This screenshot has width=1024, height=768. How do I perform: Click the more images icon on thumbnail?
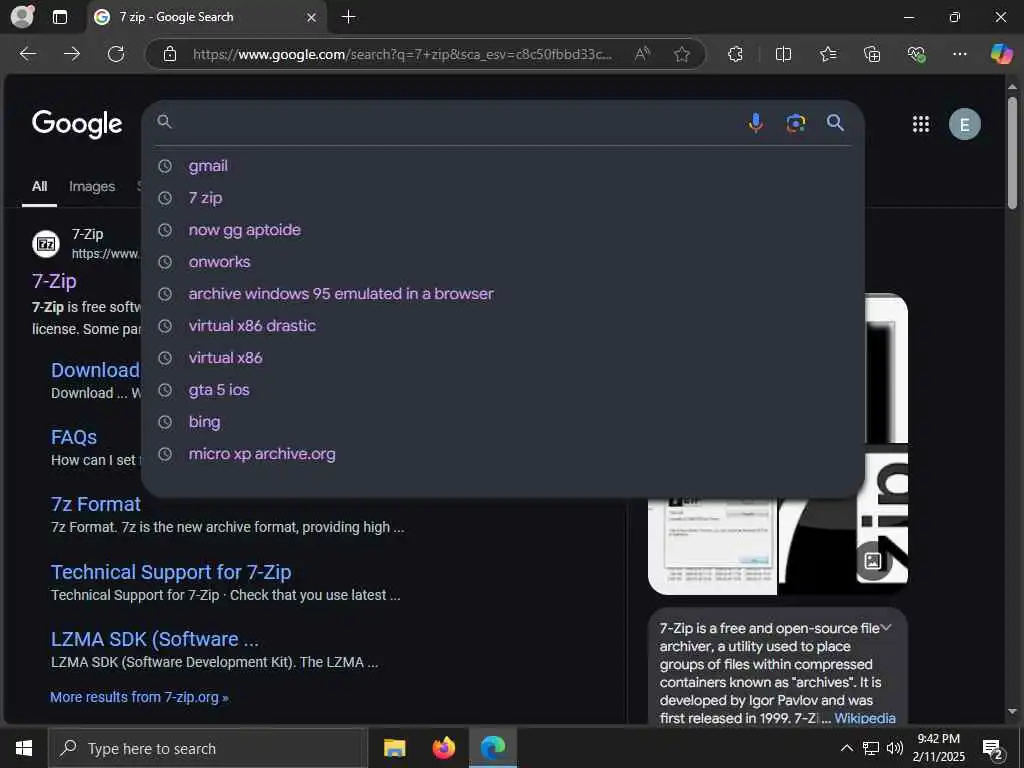[873, 560]
